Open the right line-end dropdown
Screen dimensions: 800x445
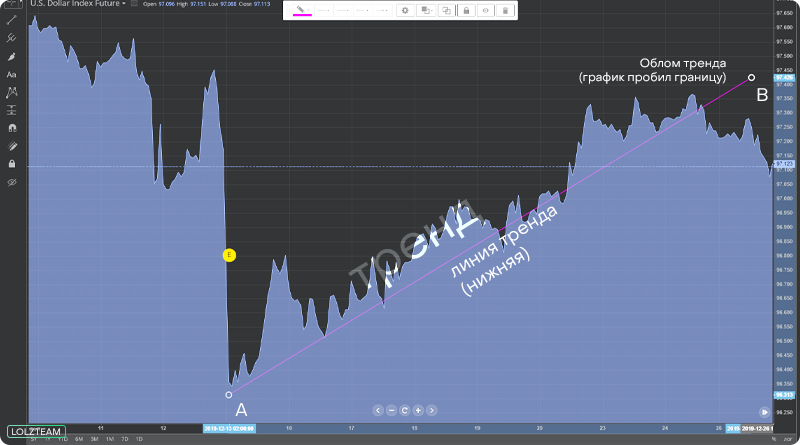pos(382,10)
